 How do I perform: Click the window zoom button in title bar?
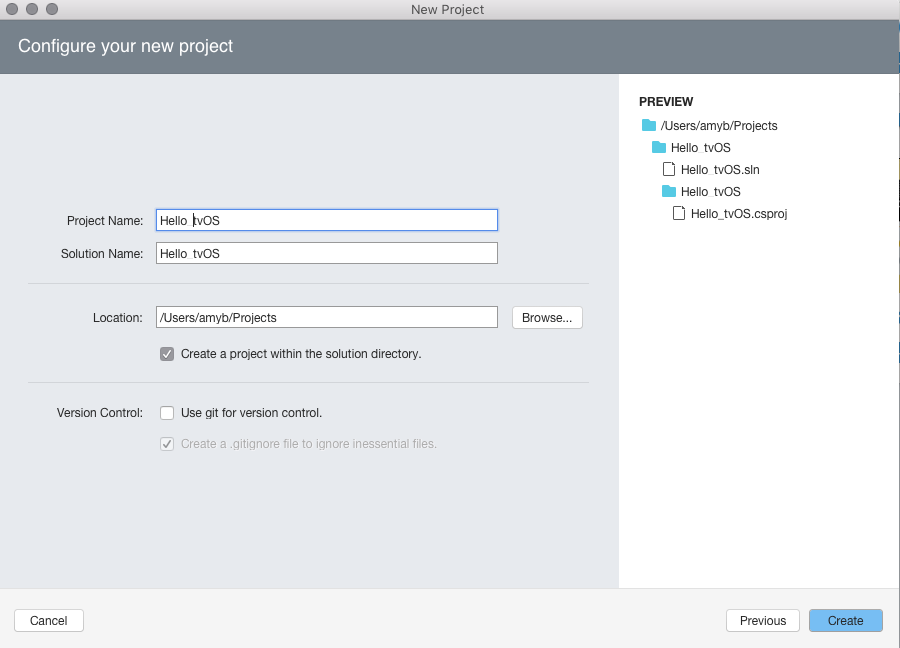point(51,9)
